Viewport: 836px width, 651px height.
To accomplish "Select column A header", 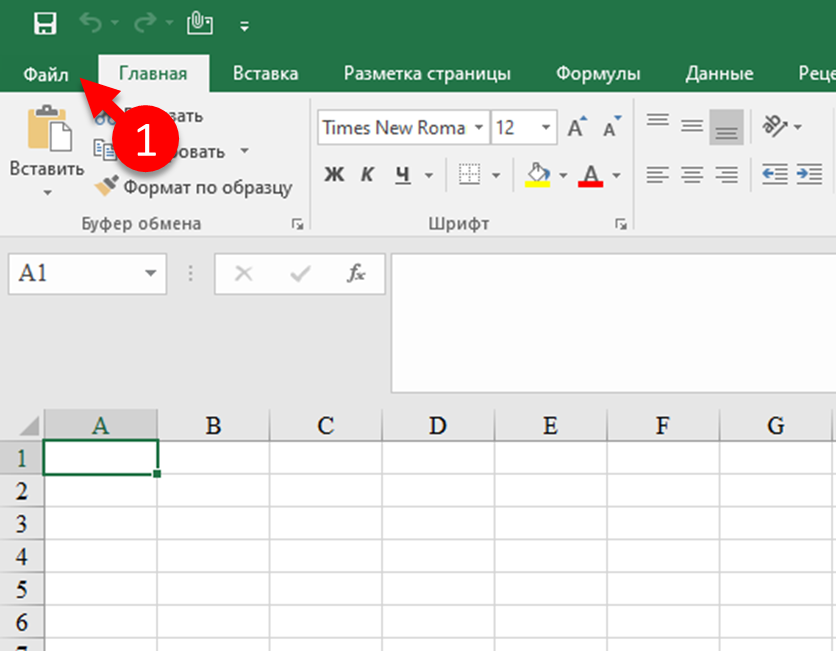I will pyautogui.click(x=101, y=425).
